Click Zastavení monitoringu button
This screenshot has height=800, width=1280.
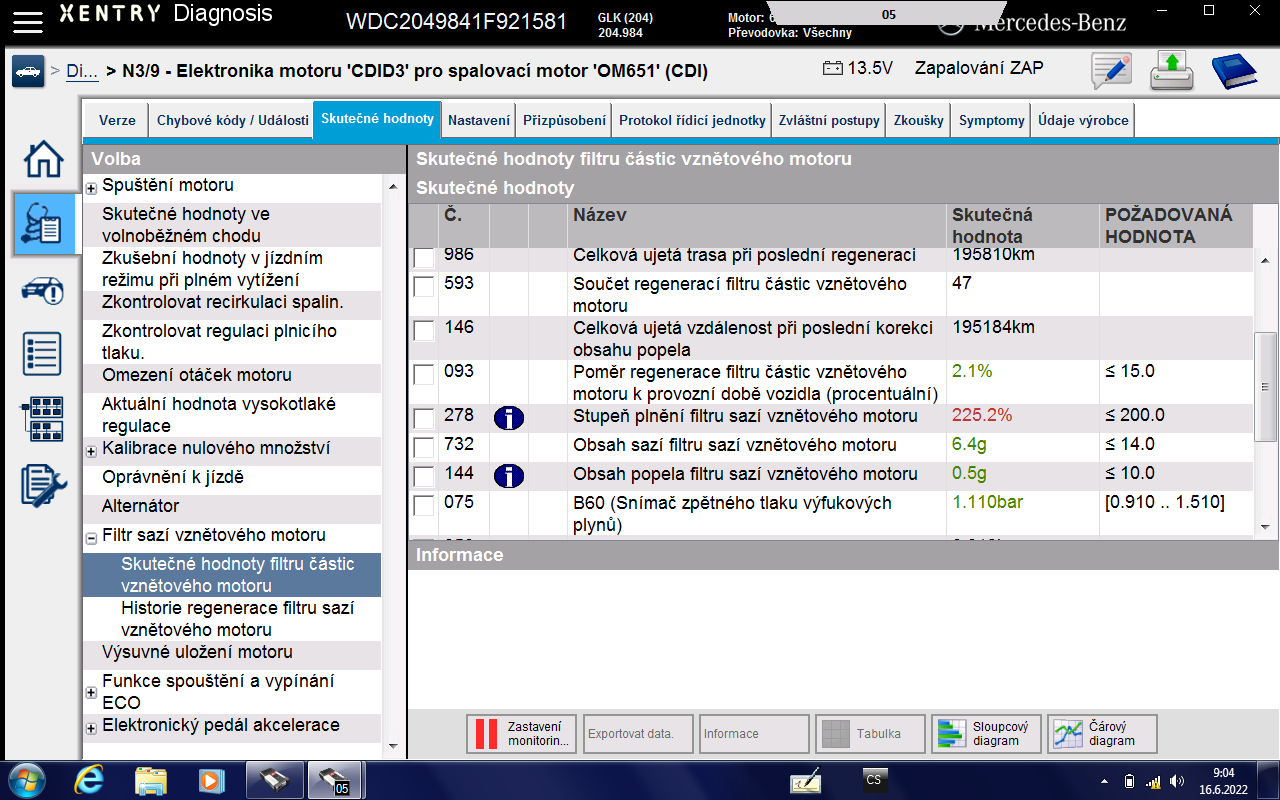point(521,734)
